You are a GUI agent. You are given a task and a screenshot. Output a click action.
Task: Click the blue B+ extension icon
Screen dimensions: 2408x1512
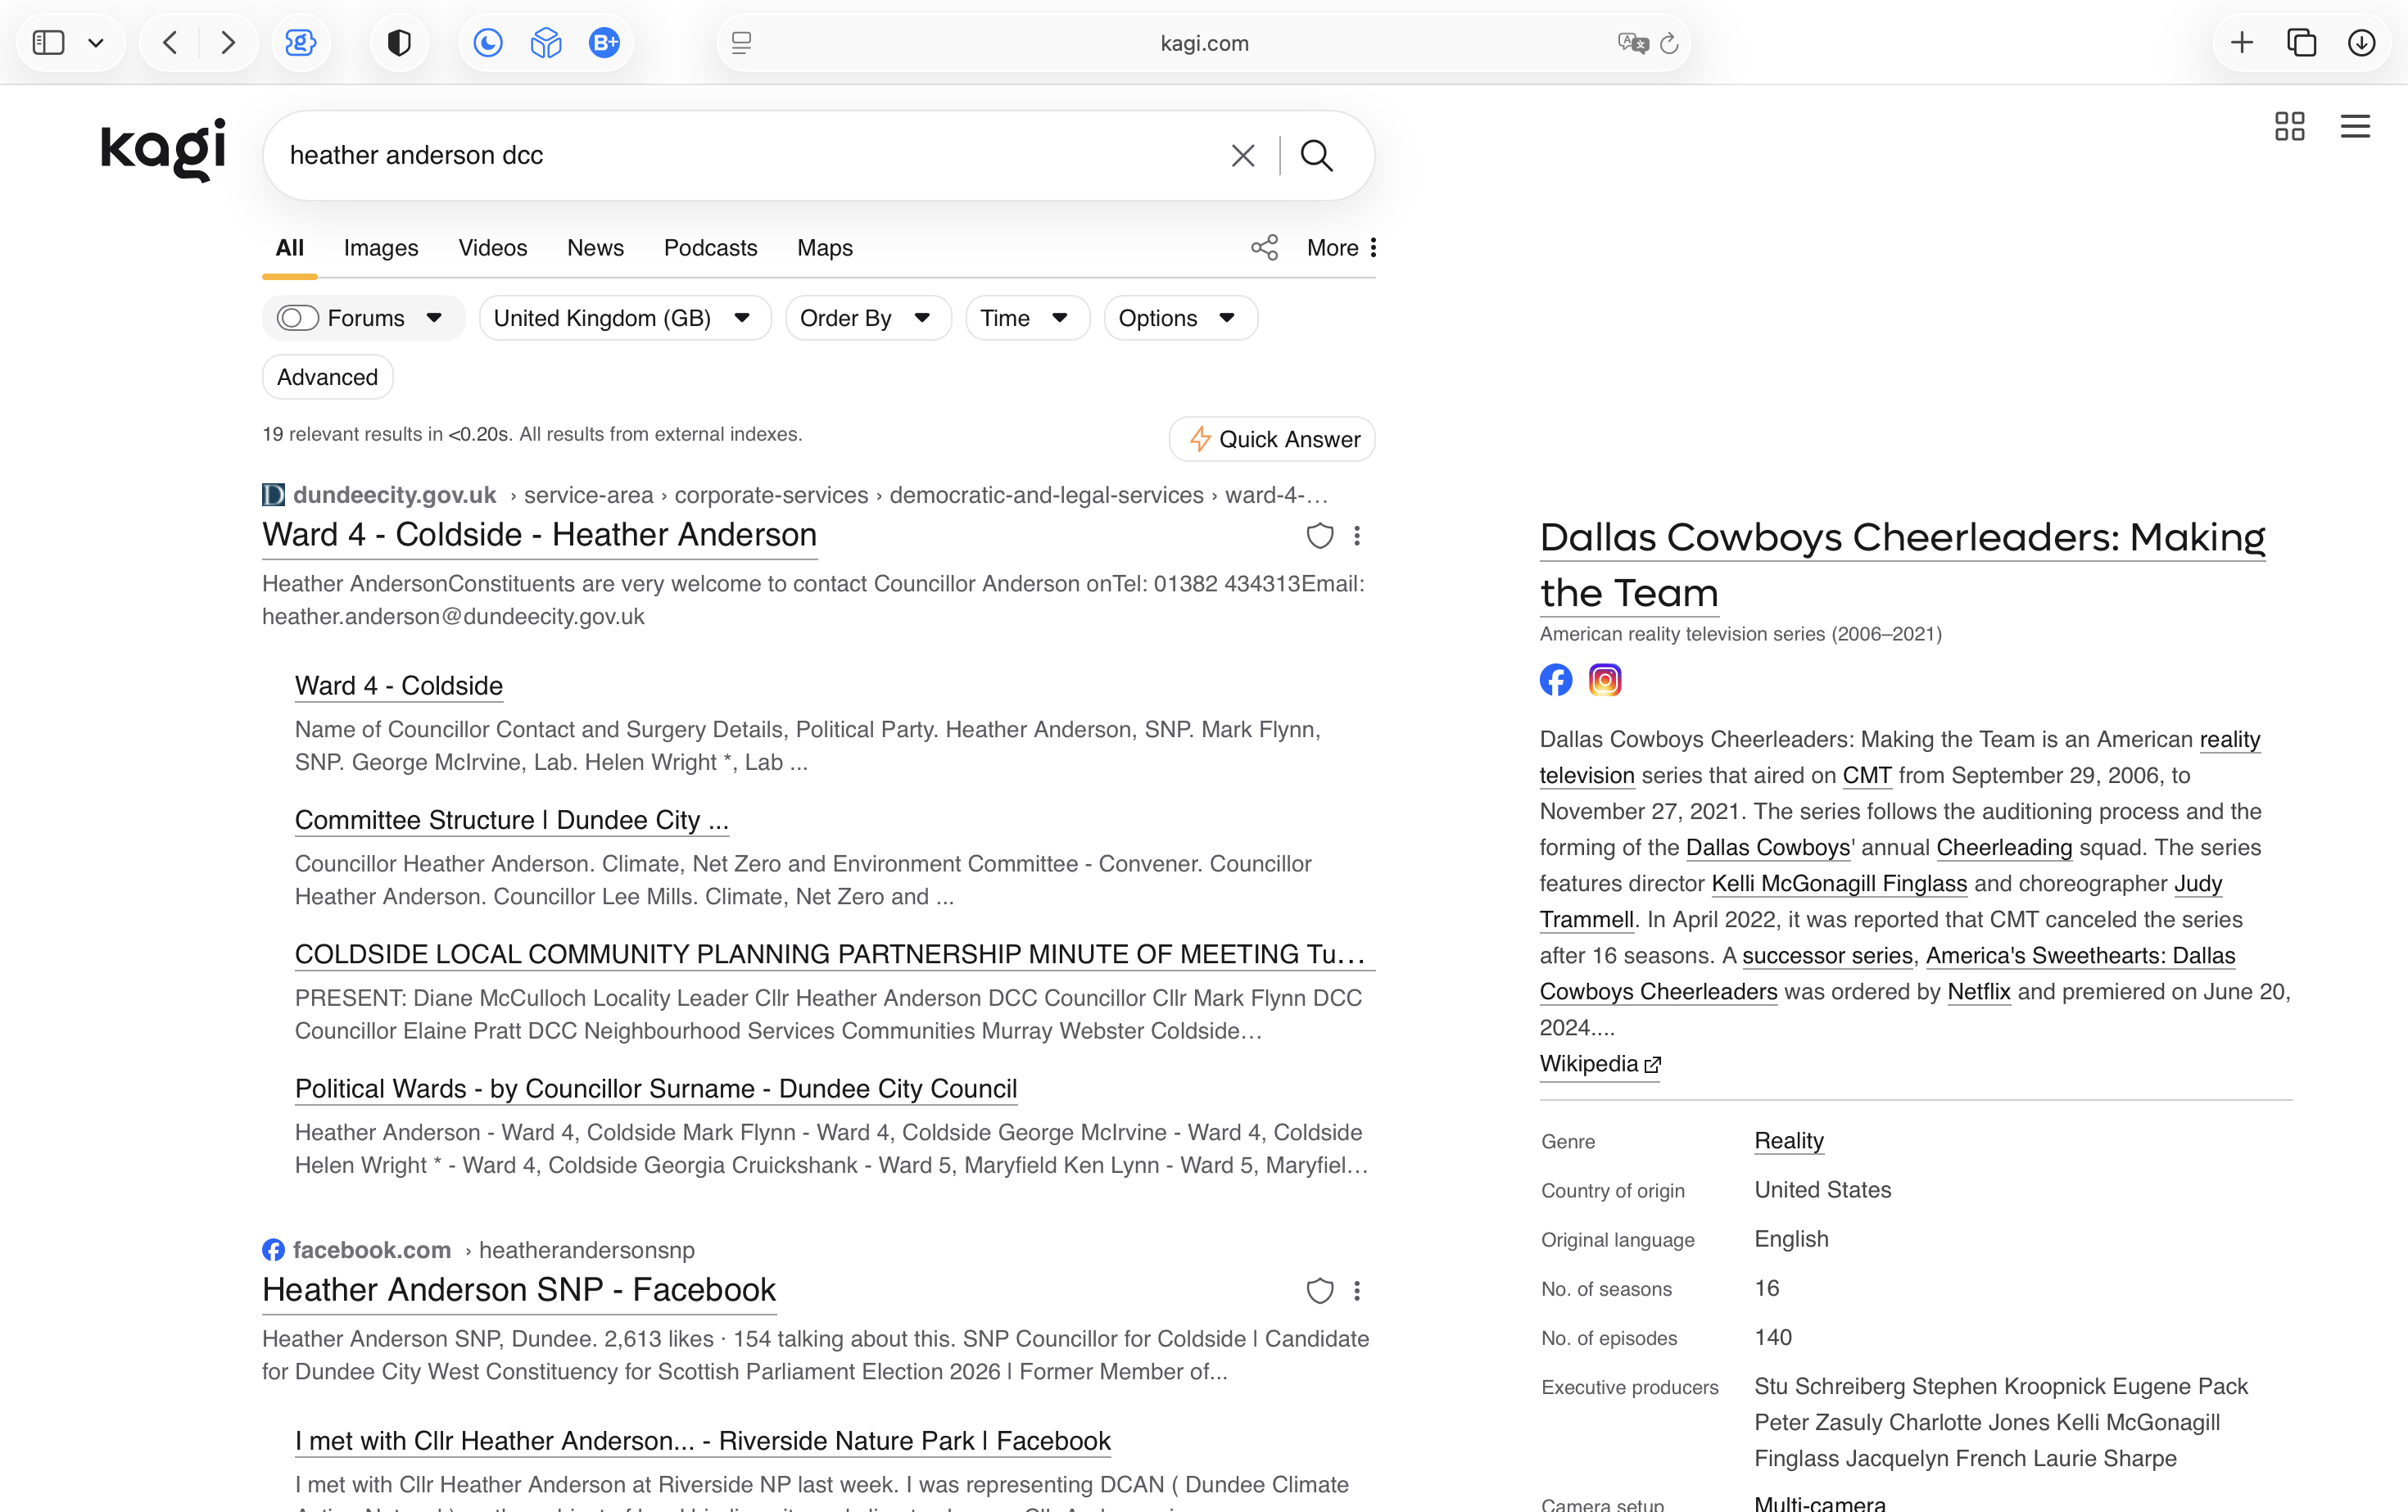click(x=604, y=43)
